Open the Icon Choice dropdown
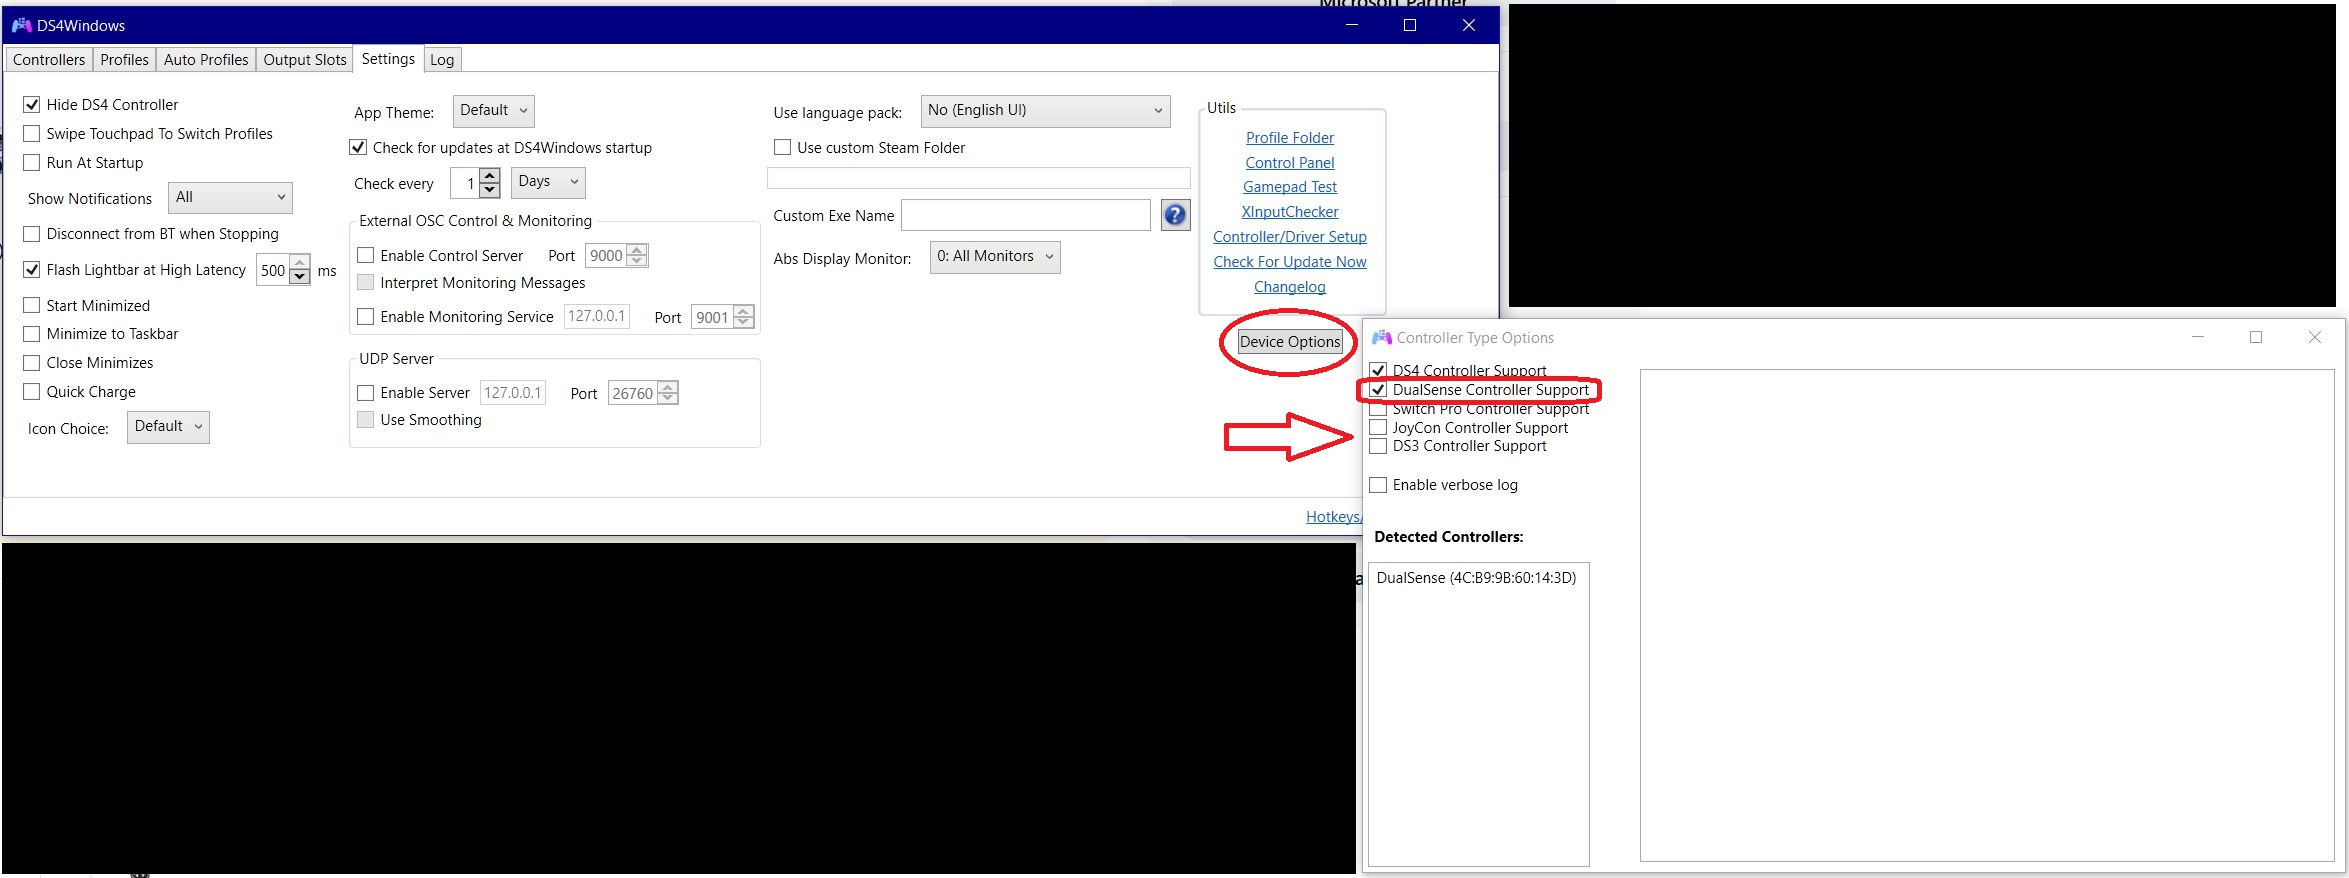The height and width of the screenshot is (878, 2349). pyautogui.click(x=168, y=427)
